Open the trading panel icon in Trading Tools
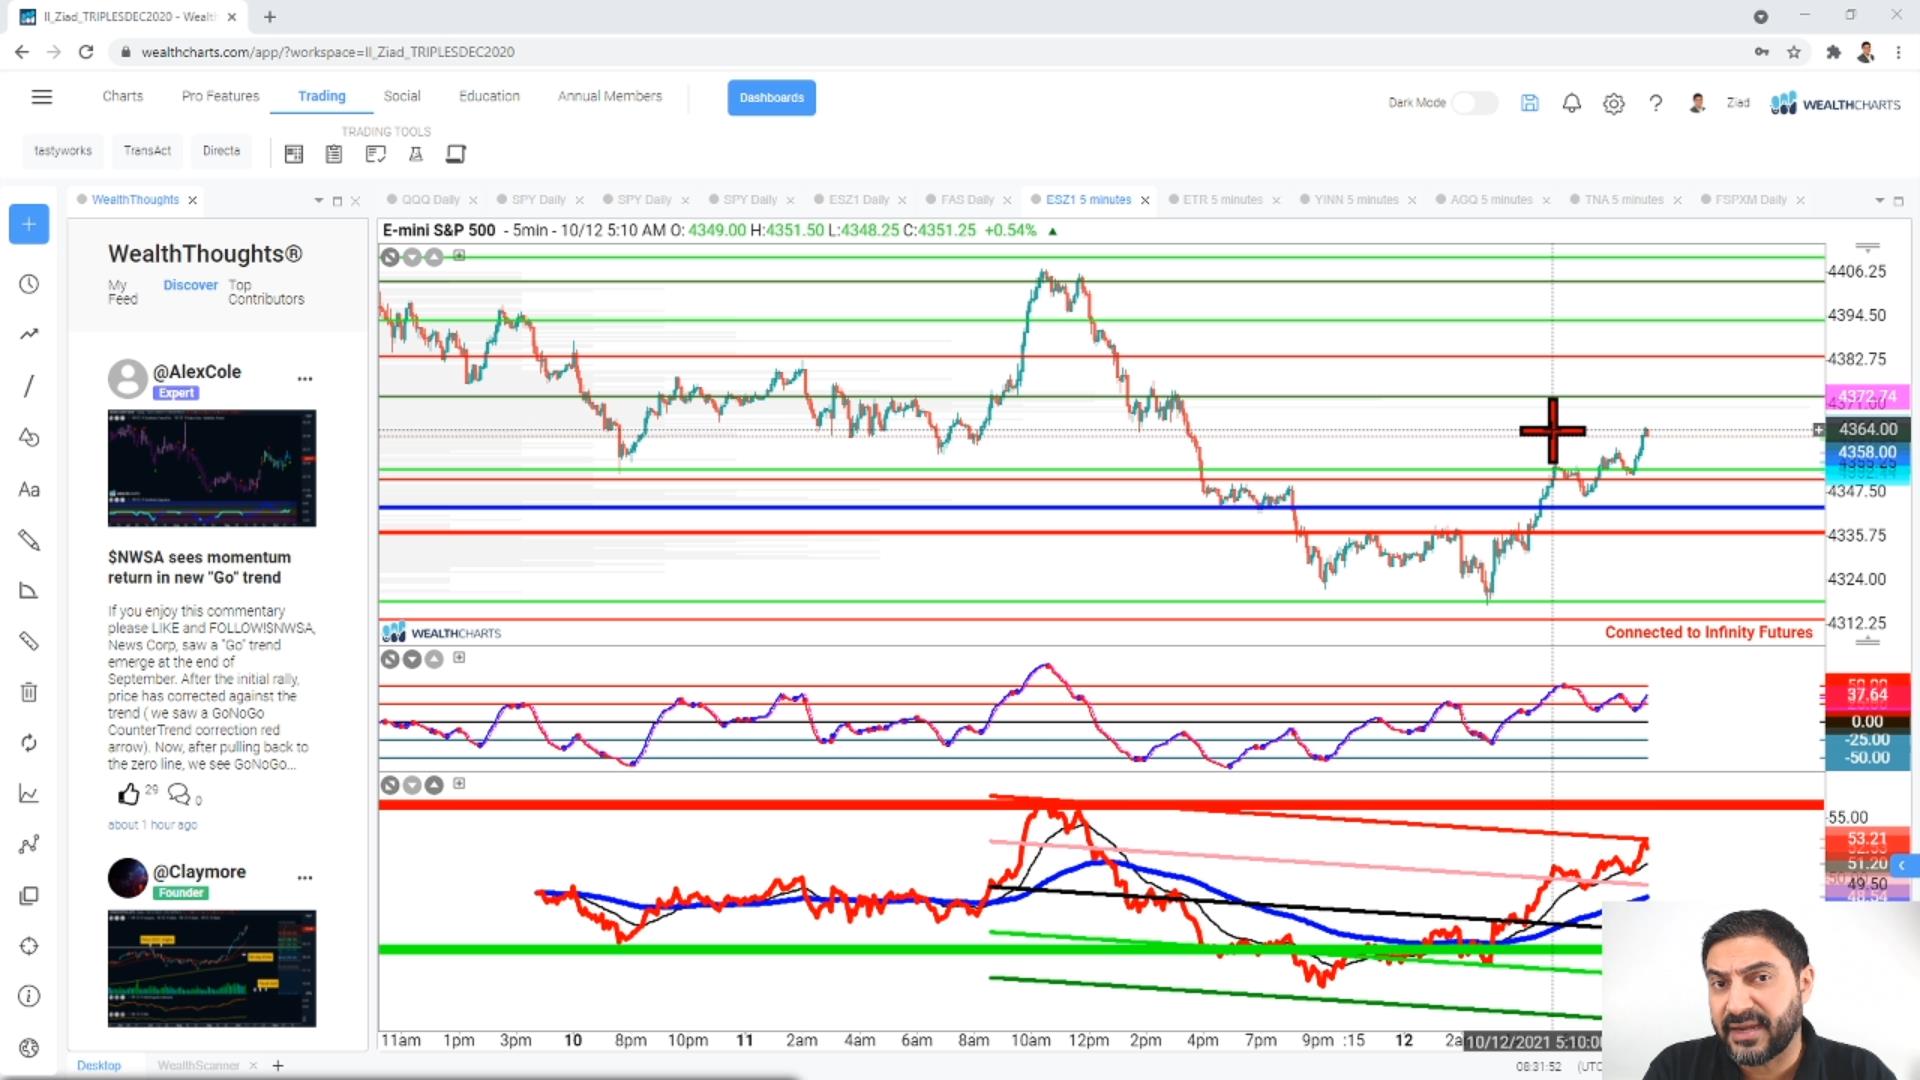This screenshot has height=1080, width=1920. (x=294, y=154)
